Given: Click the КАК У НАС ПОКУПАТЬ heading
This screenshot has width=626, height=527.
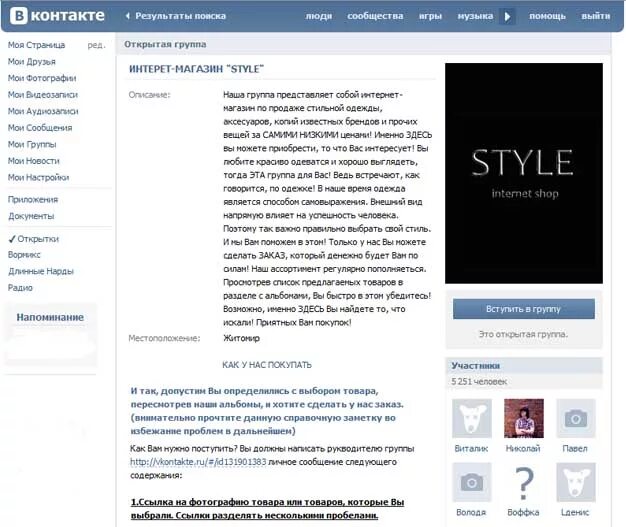Looking at the screenshot, I should (x=267, y=365).
